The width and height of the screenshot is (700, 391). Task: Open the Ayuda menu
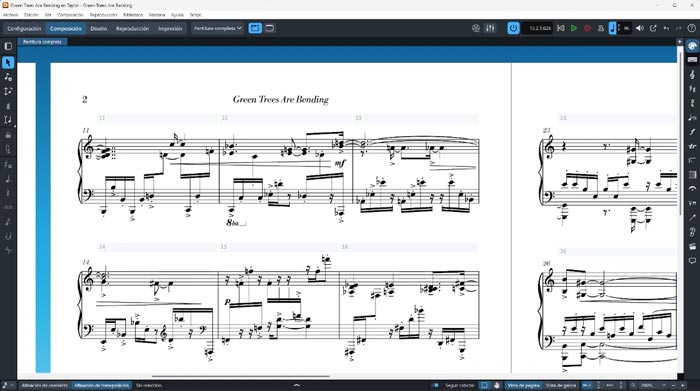pyautogui.click(x=177, y=15)
